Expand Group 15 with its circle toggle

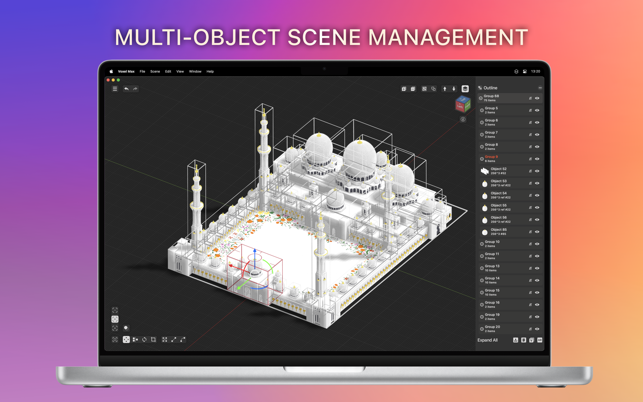coord(482,292)
